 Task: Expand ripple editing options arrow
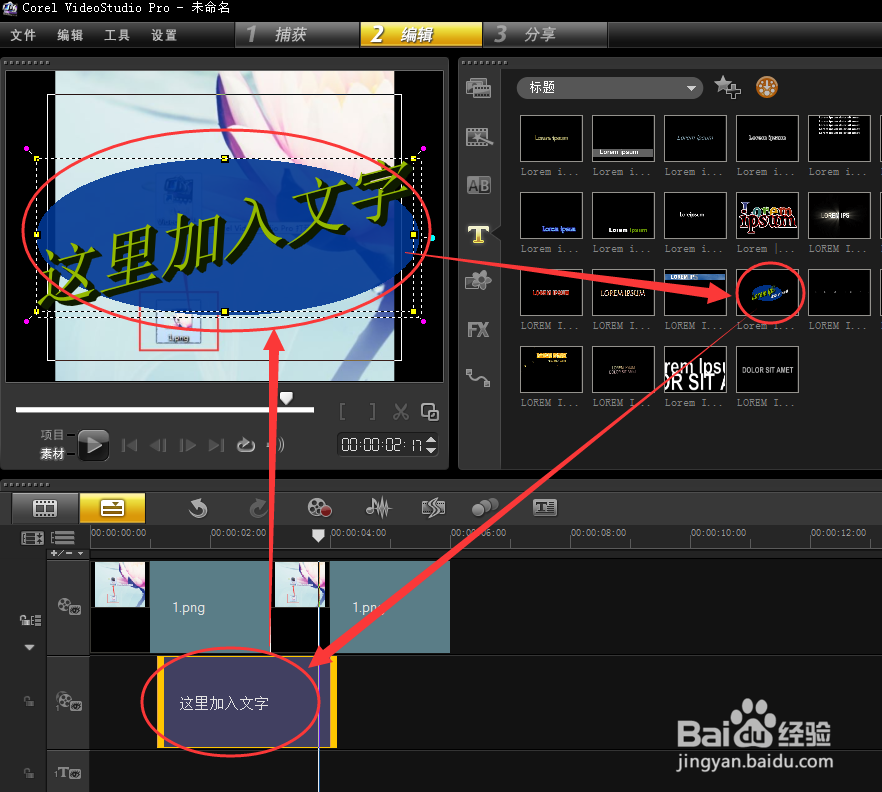(x=29, y=647)
